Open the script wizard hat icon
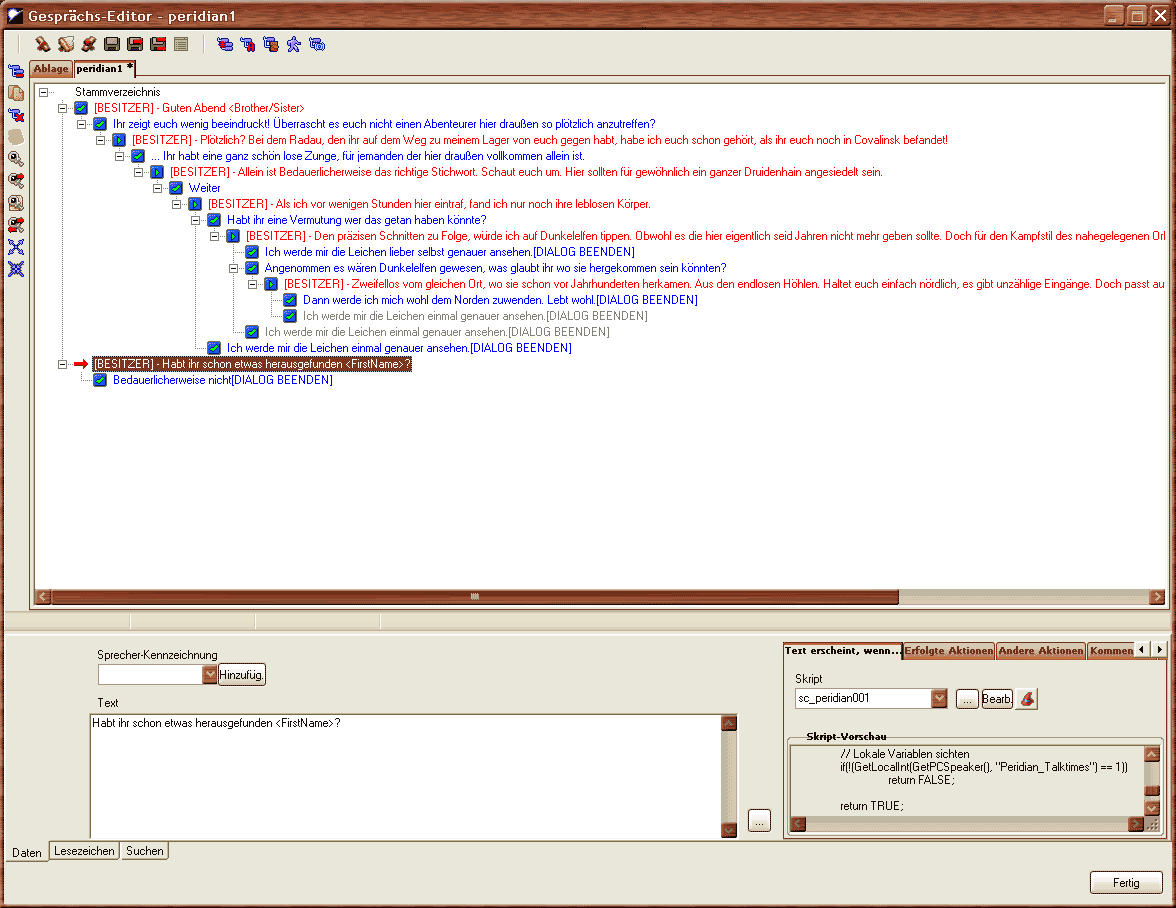 tap(1026, 699)
